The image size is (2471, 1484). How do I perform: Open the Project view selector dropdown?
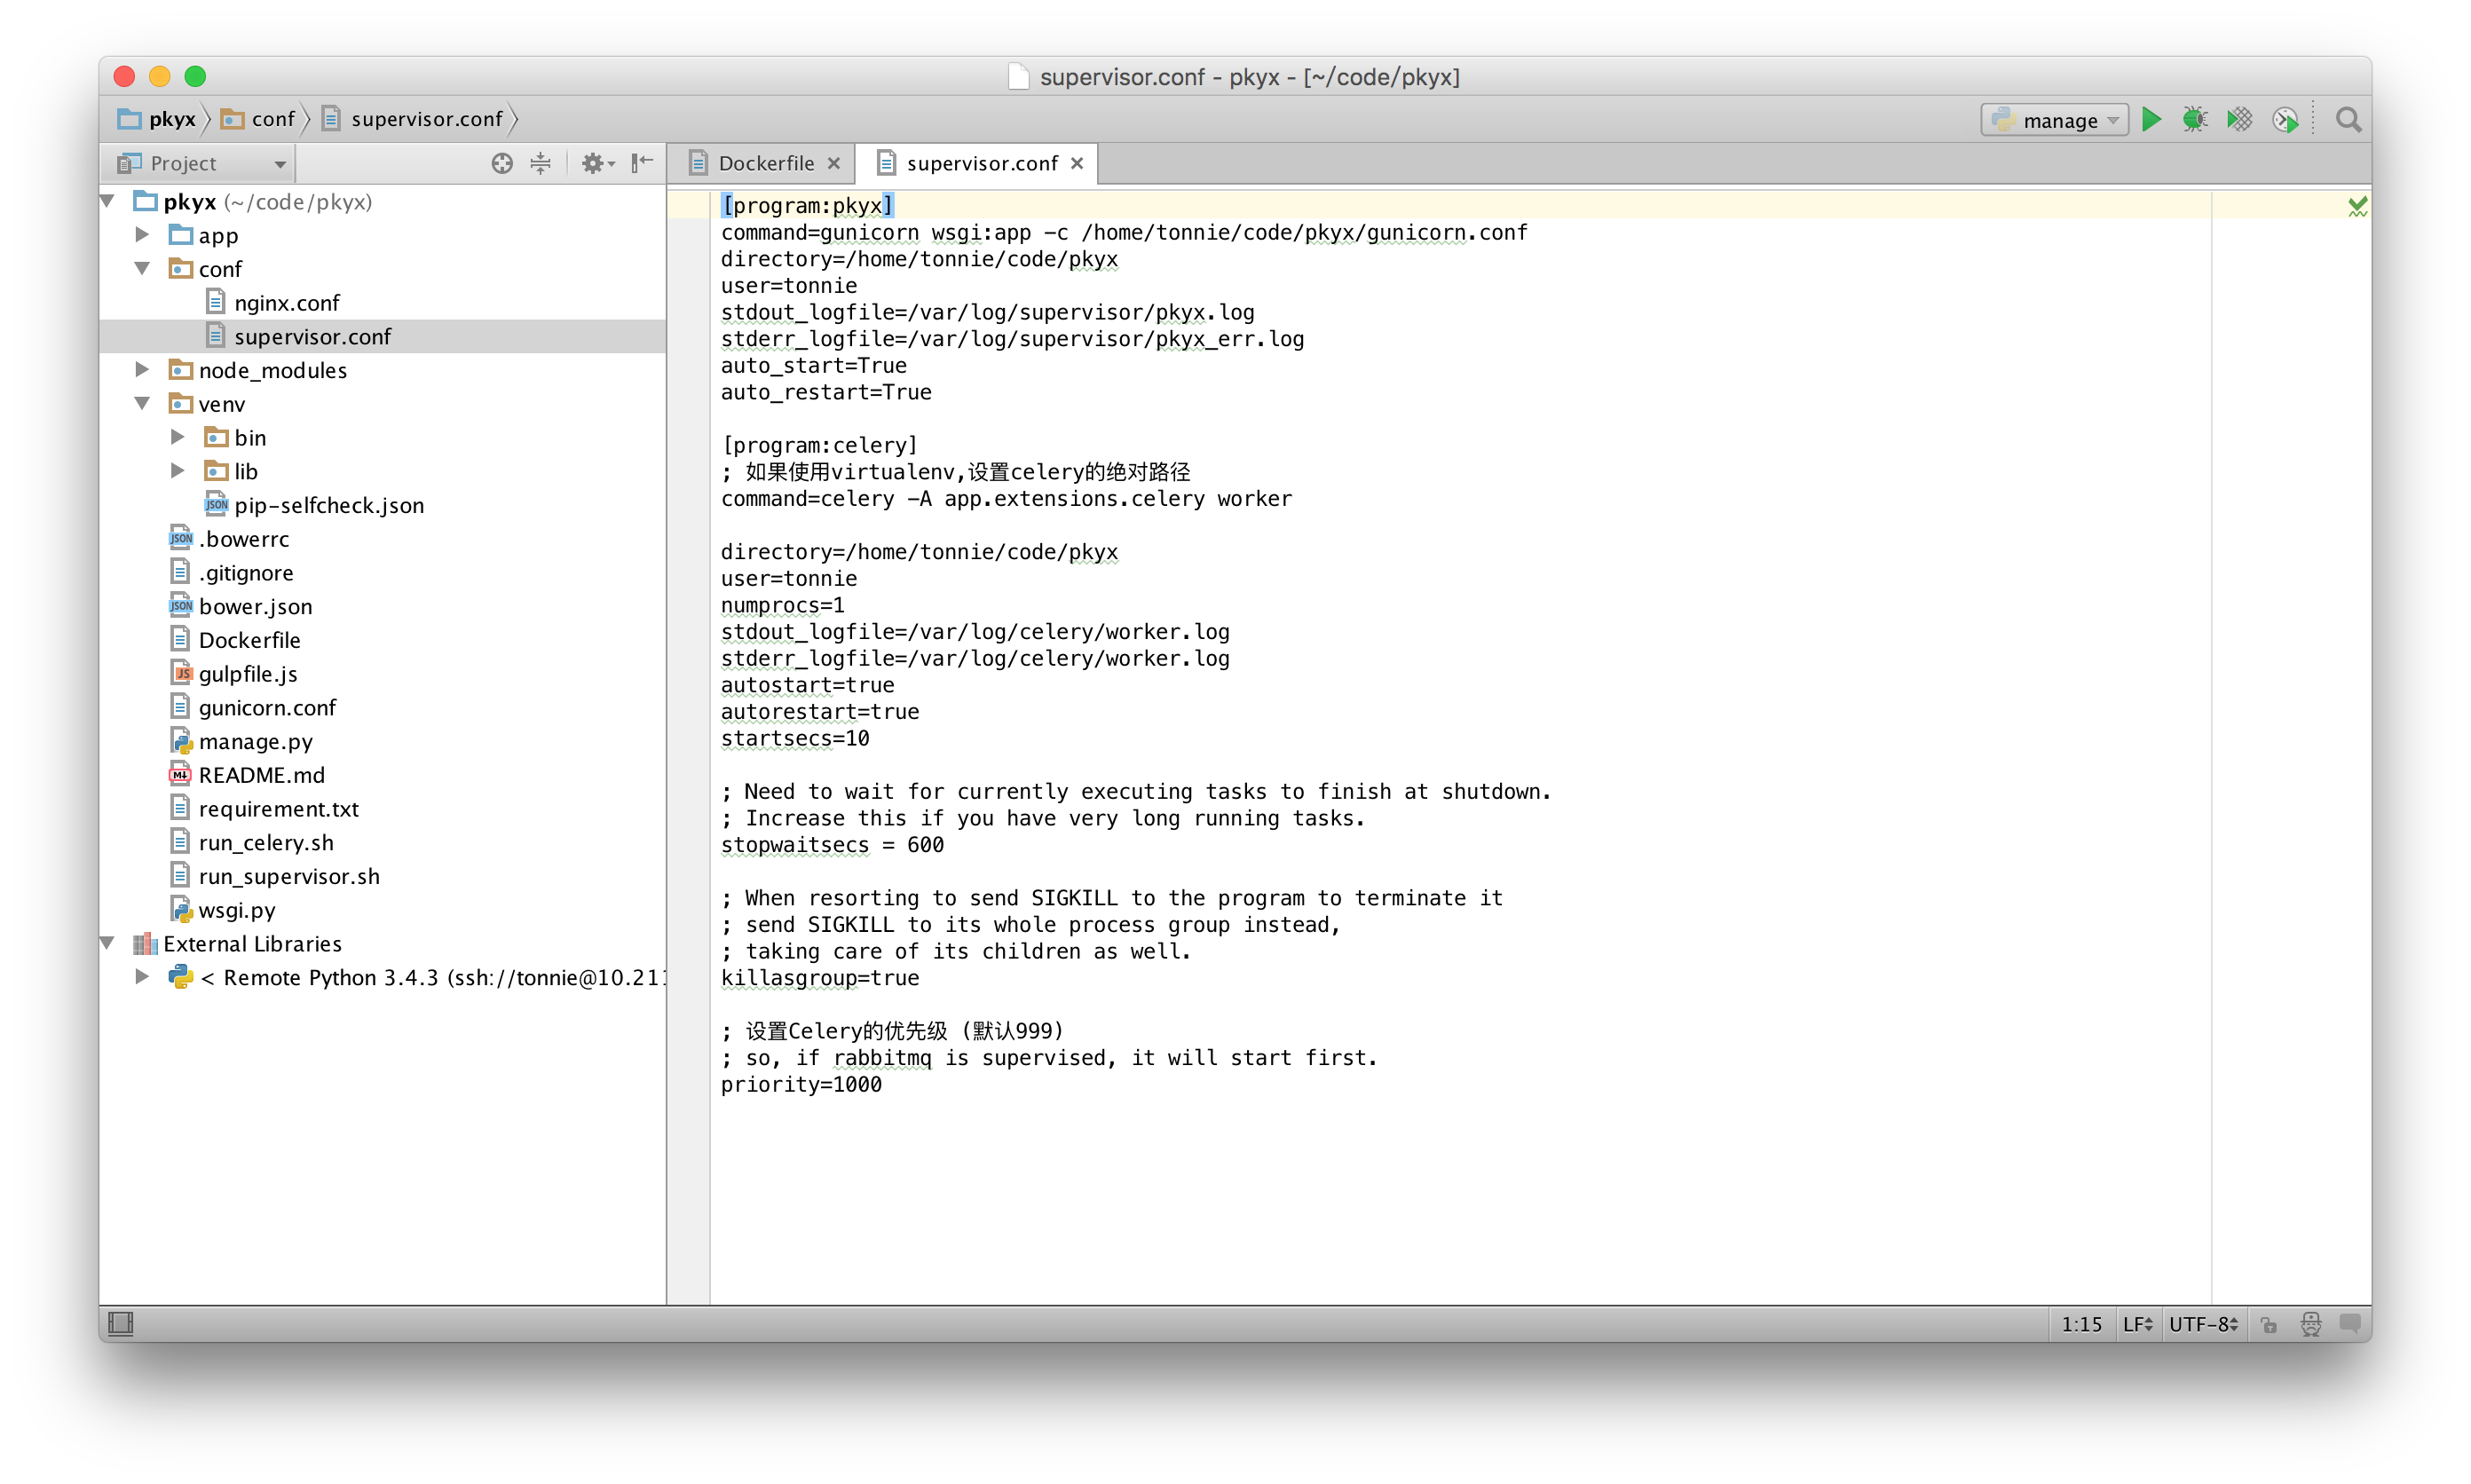200,163
